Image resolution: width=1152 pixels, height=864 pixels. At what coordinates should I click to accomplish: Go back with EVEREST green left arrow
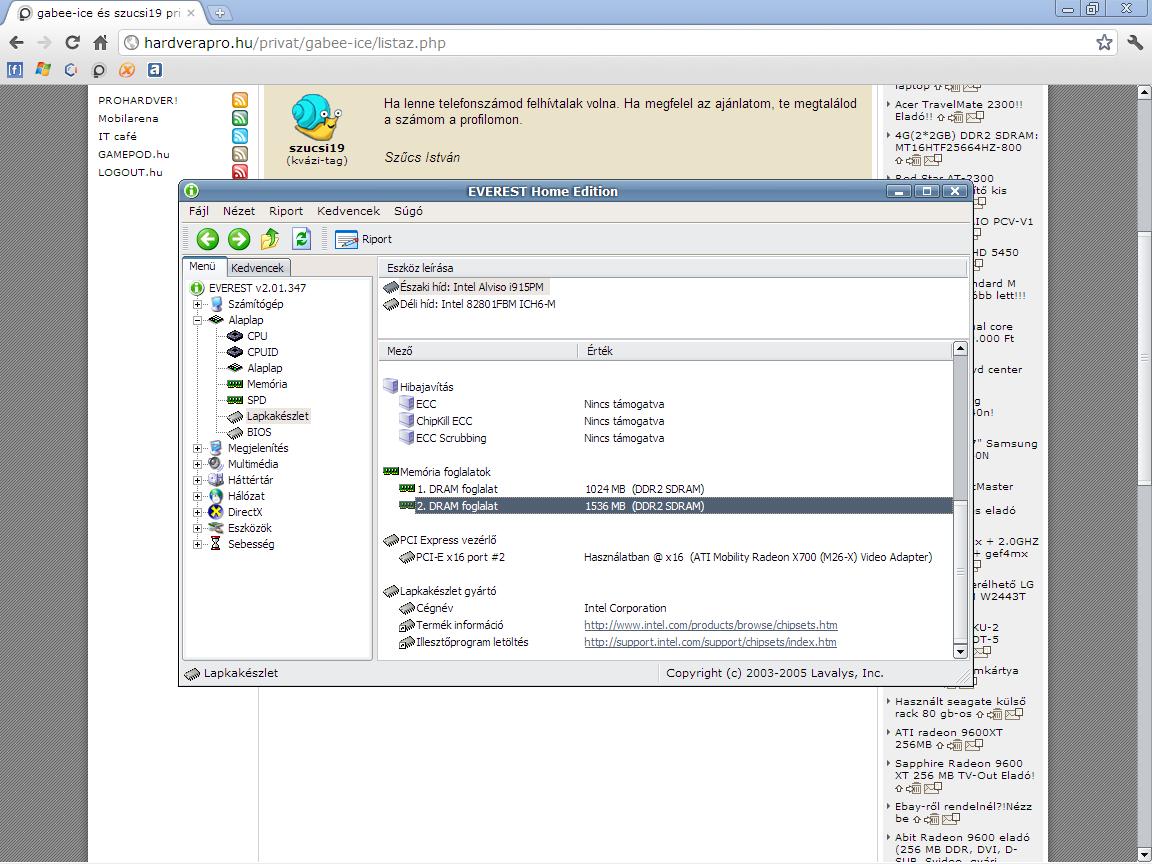point(208,239)
